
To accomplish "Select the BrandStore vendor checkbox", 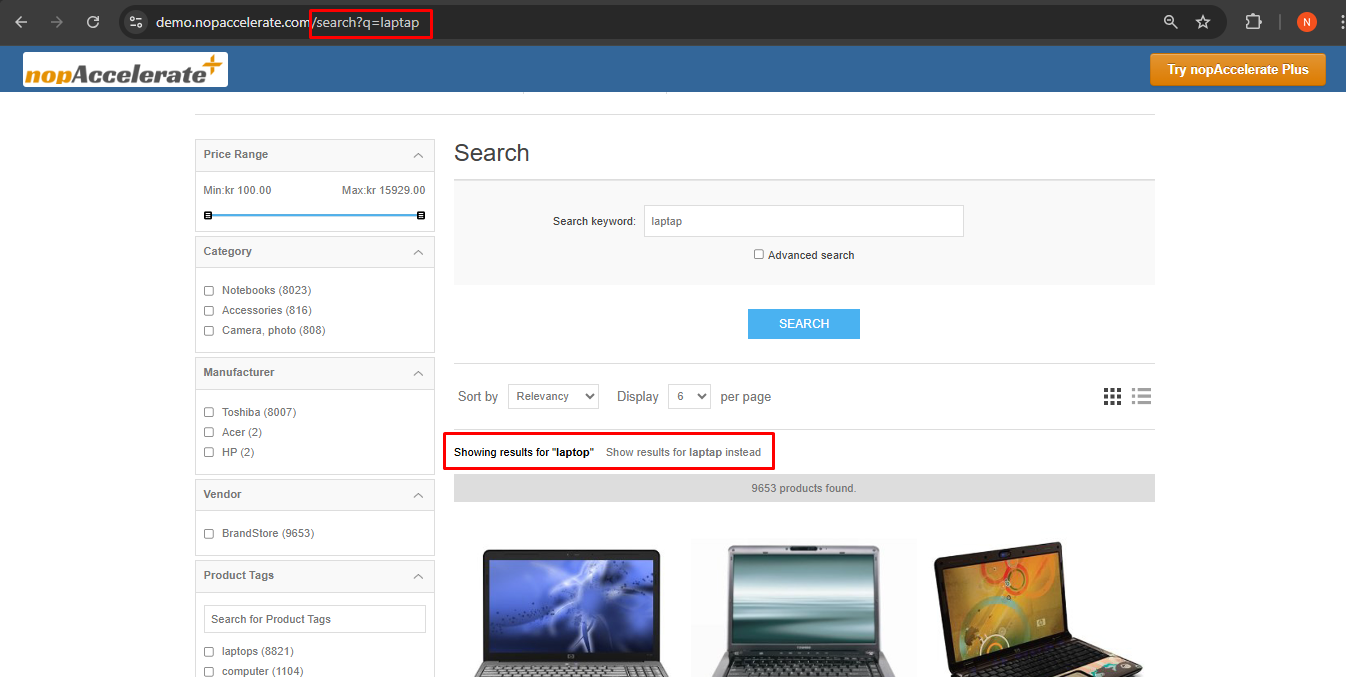I will pos(209,534).
